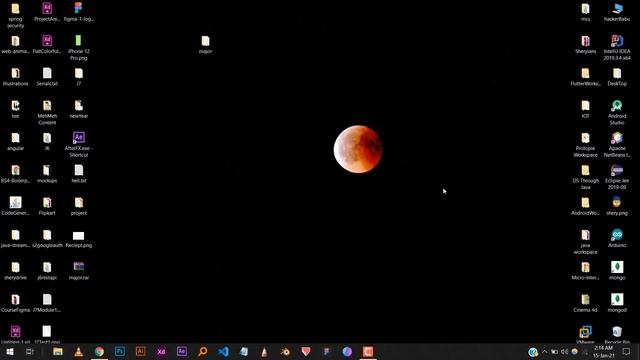Open the volume control in system tray

pyautogui.click(x=564, y=351)
